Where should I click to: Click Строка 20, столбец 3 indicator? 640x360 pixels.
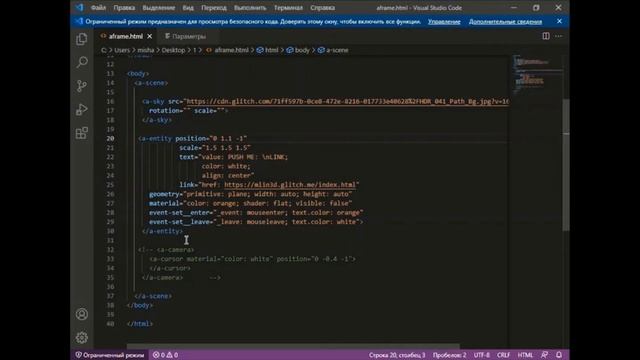[397, 355]
